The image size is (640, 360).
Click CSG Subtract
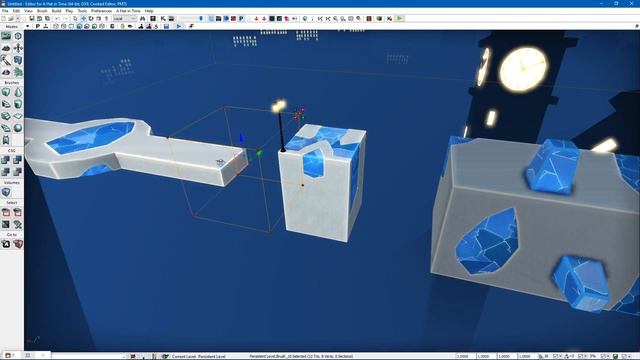tap(18, 160)
